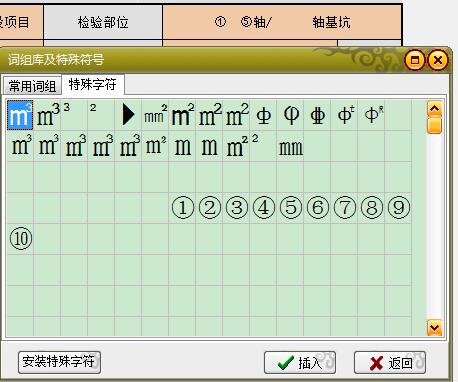The height and width of the screenshot is (382, 458).
Task: Pick the circled number 9 symbol
Action: [x=399, y=208]
